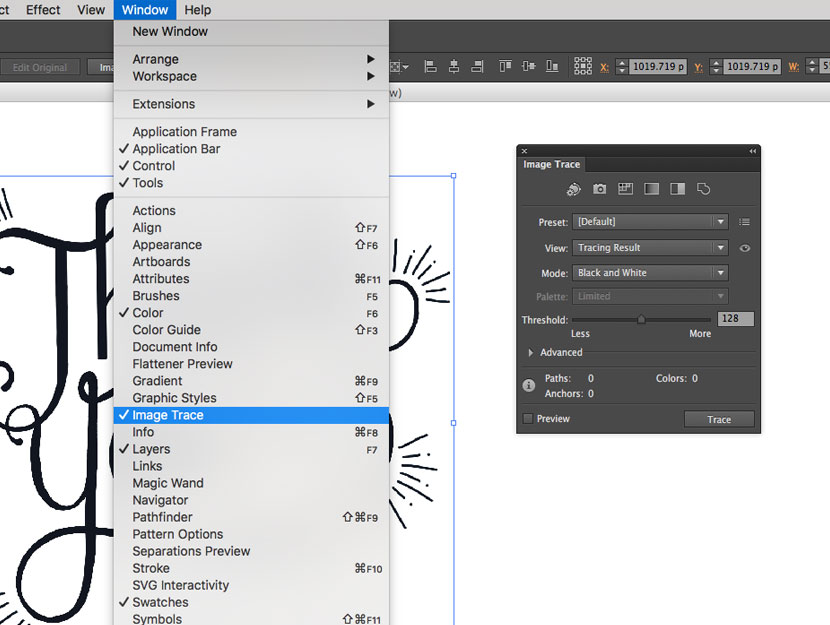Choose Align from the Window menu

251,228
